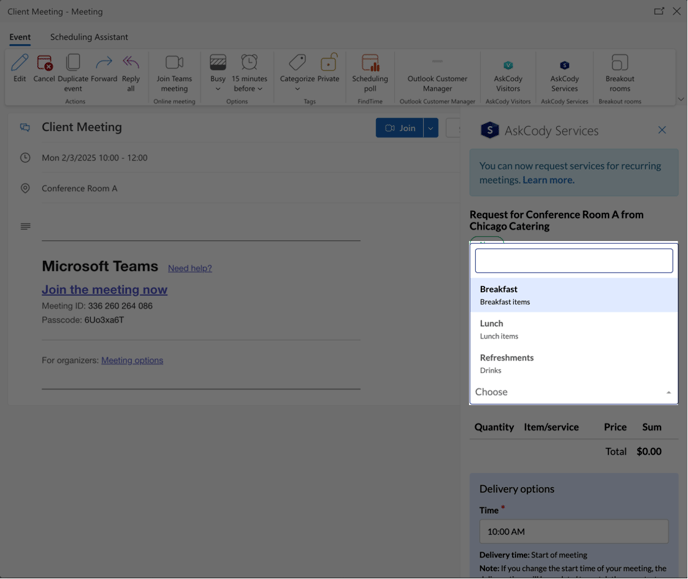Viewport: 688px width, 579px height.
Task: Click Meeting ID 336 260 264 086
Action: tap(97, 306)
